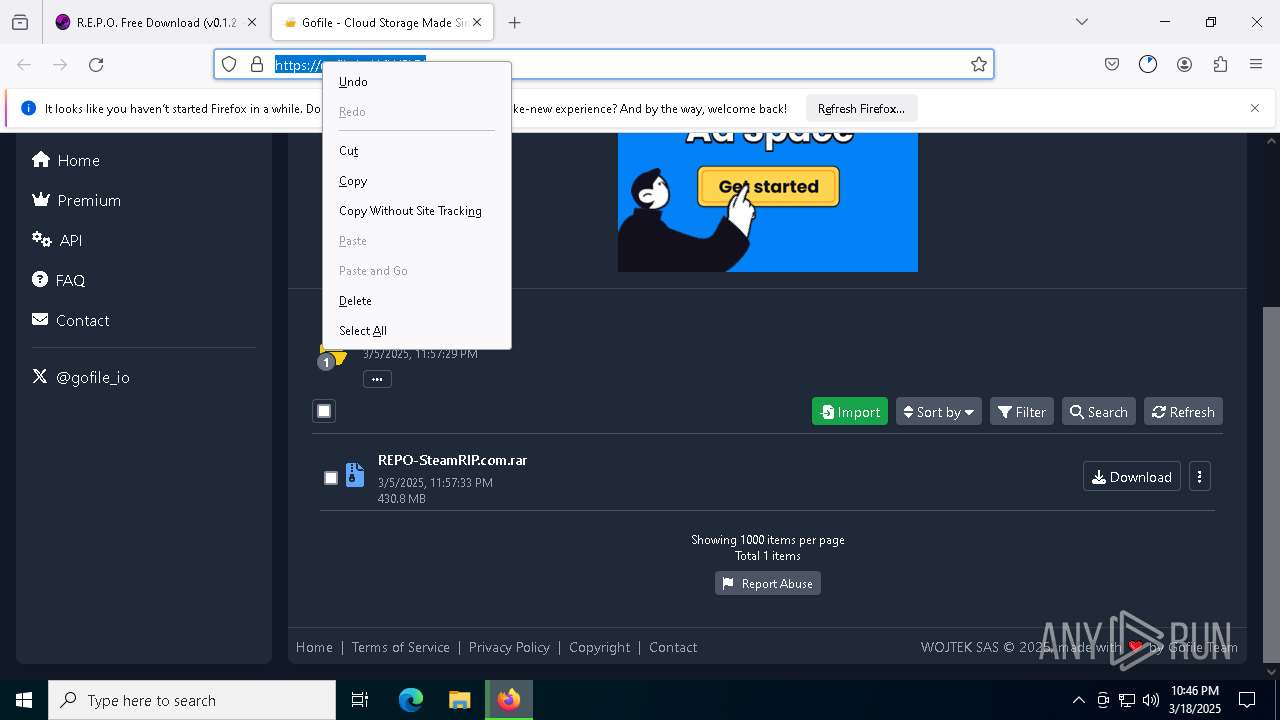Click the Refresh Firefox button
Viewport: 1280px width, 720px height.
pos(861,108)
